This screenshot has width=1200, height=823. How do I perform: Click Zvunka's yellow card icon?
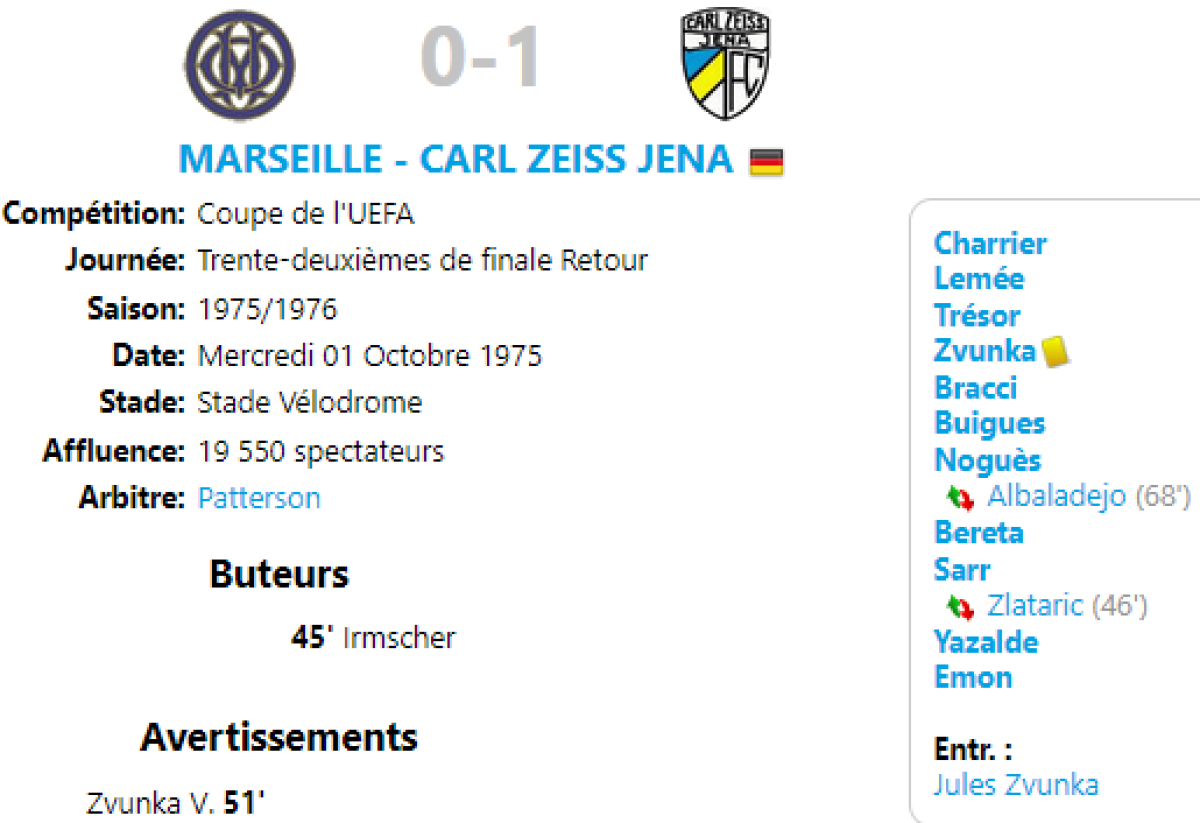(1055, 351)
